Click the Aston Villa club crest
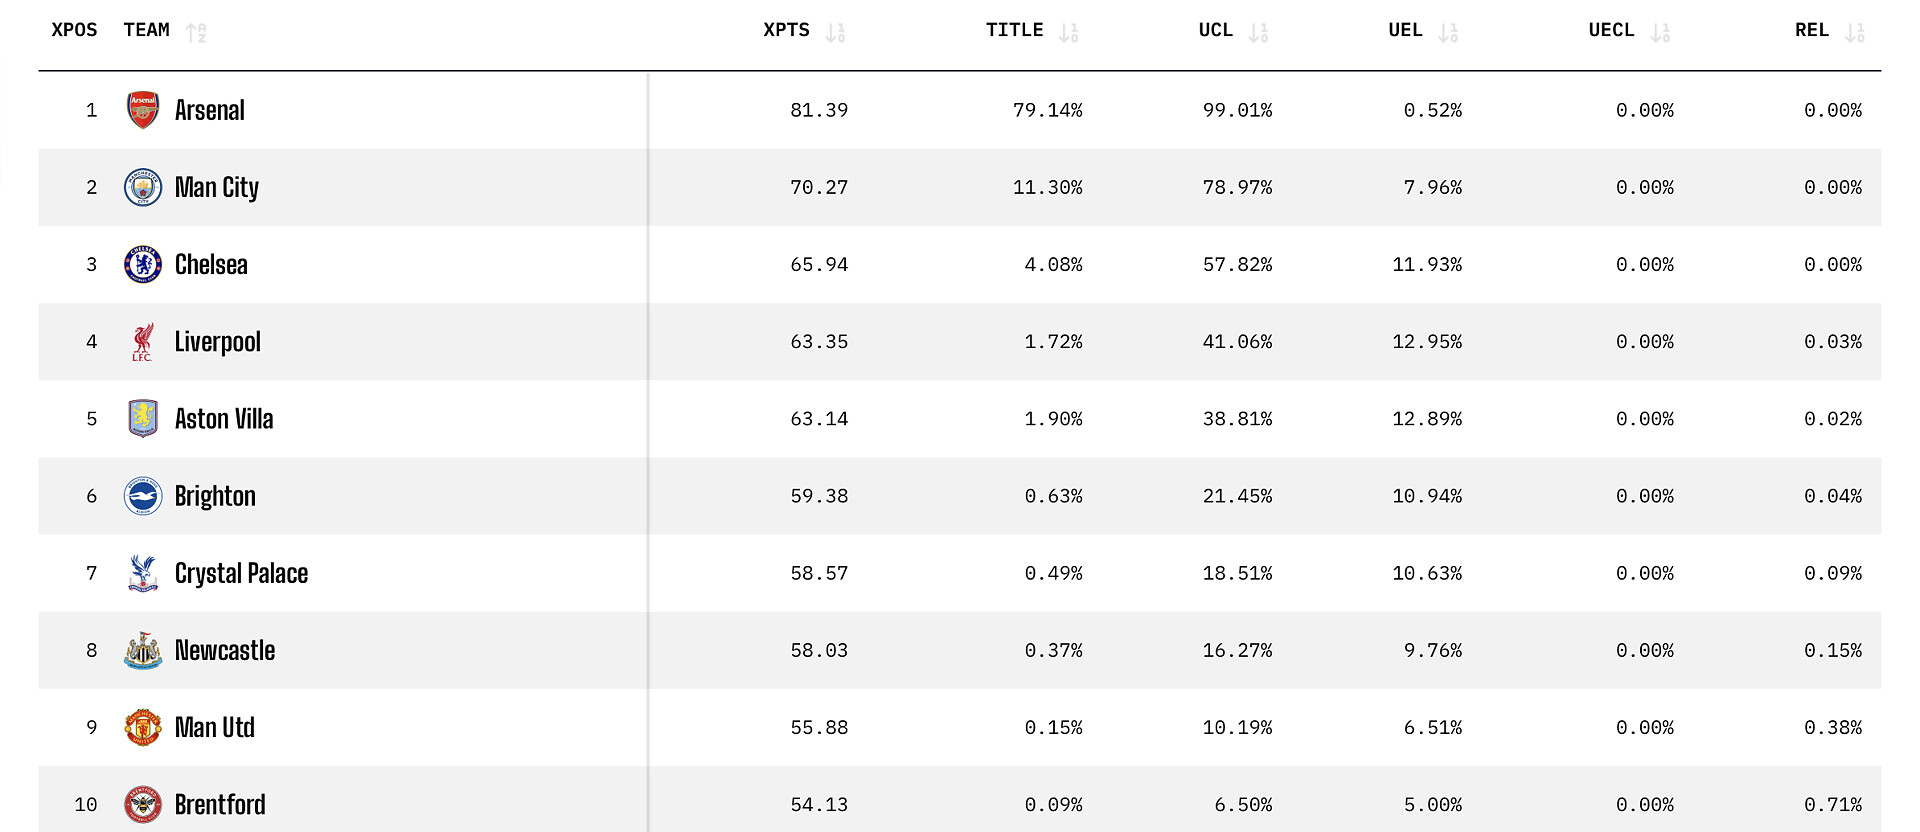This screenshot has width=1920, height=832. 143,419
